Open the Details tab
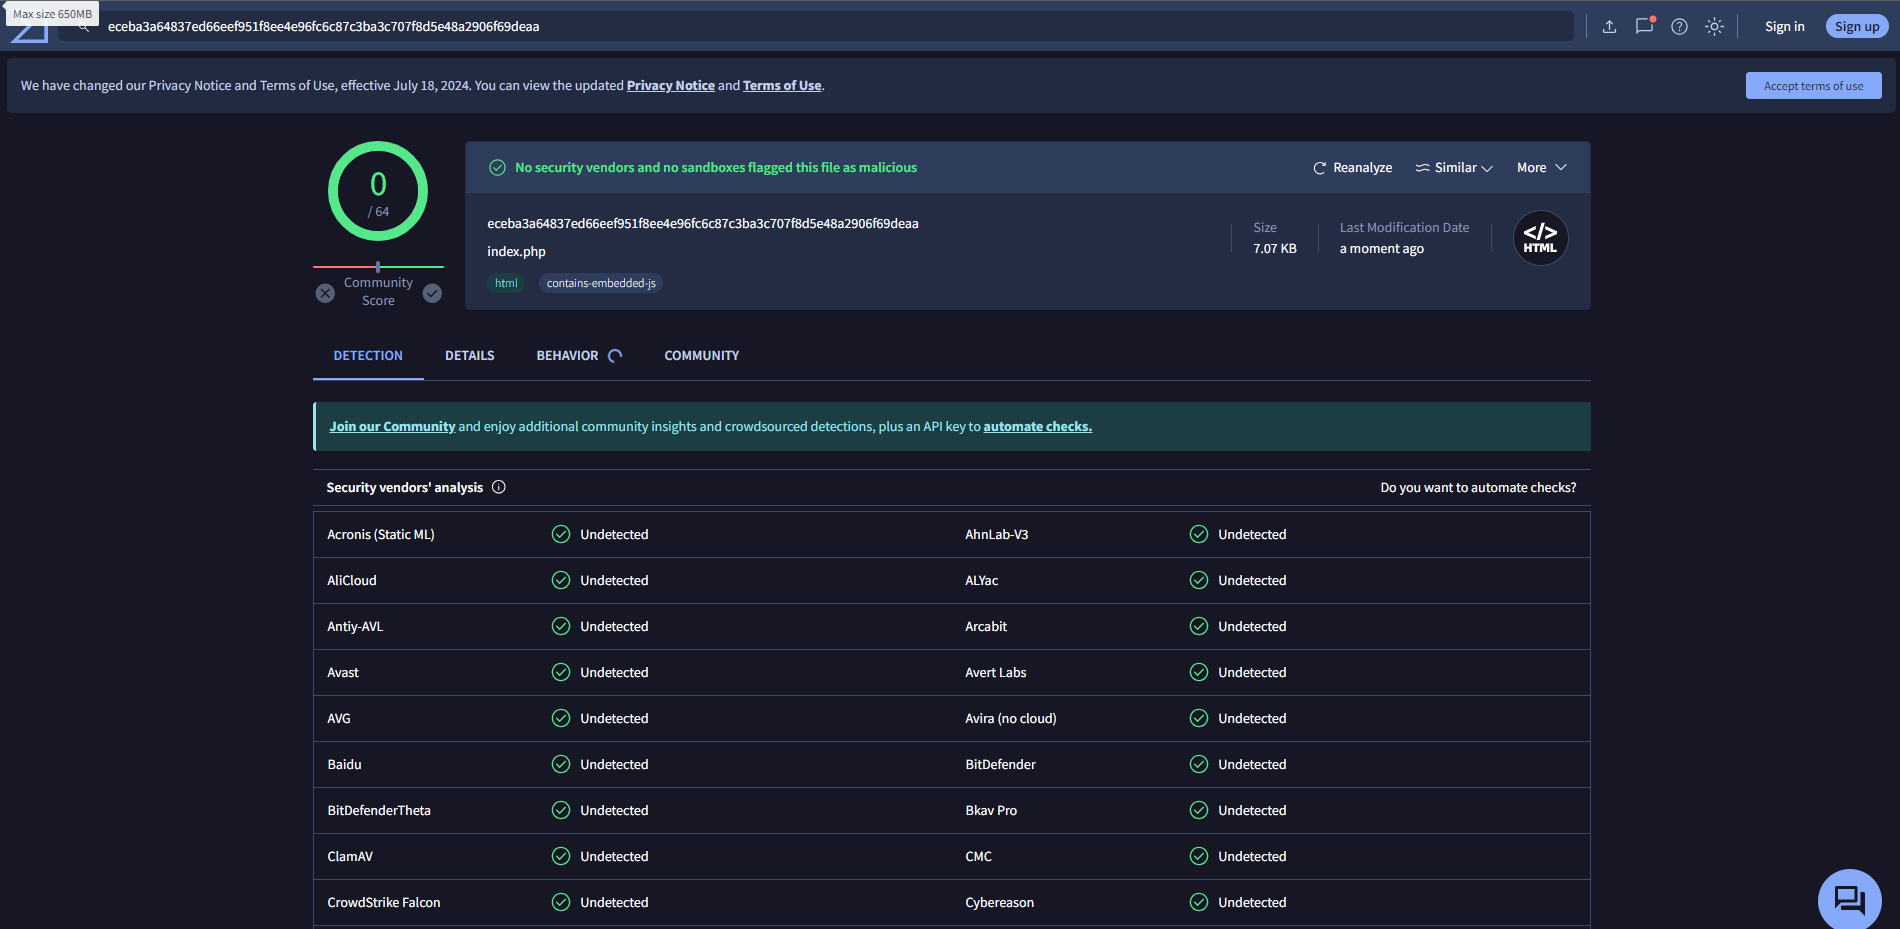This screenshot has height=929, width=1900. point(470,356)
